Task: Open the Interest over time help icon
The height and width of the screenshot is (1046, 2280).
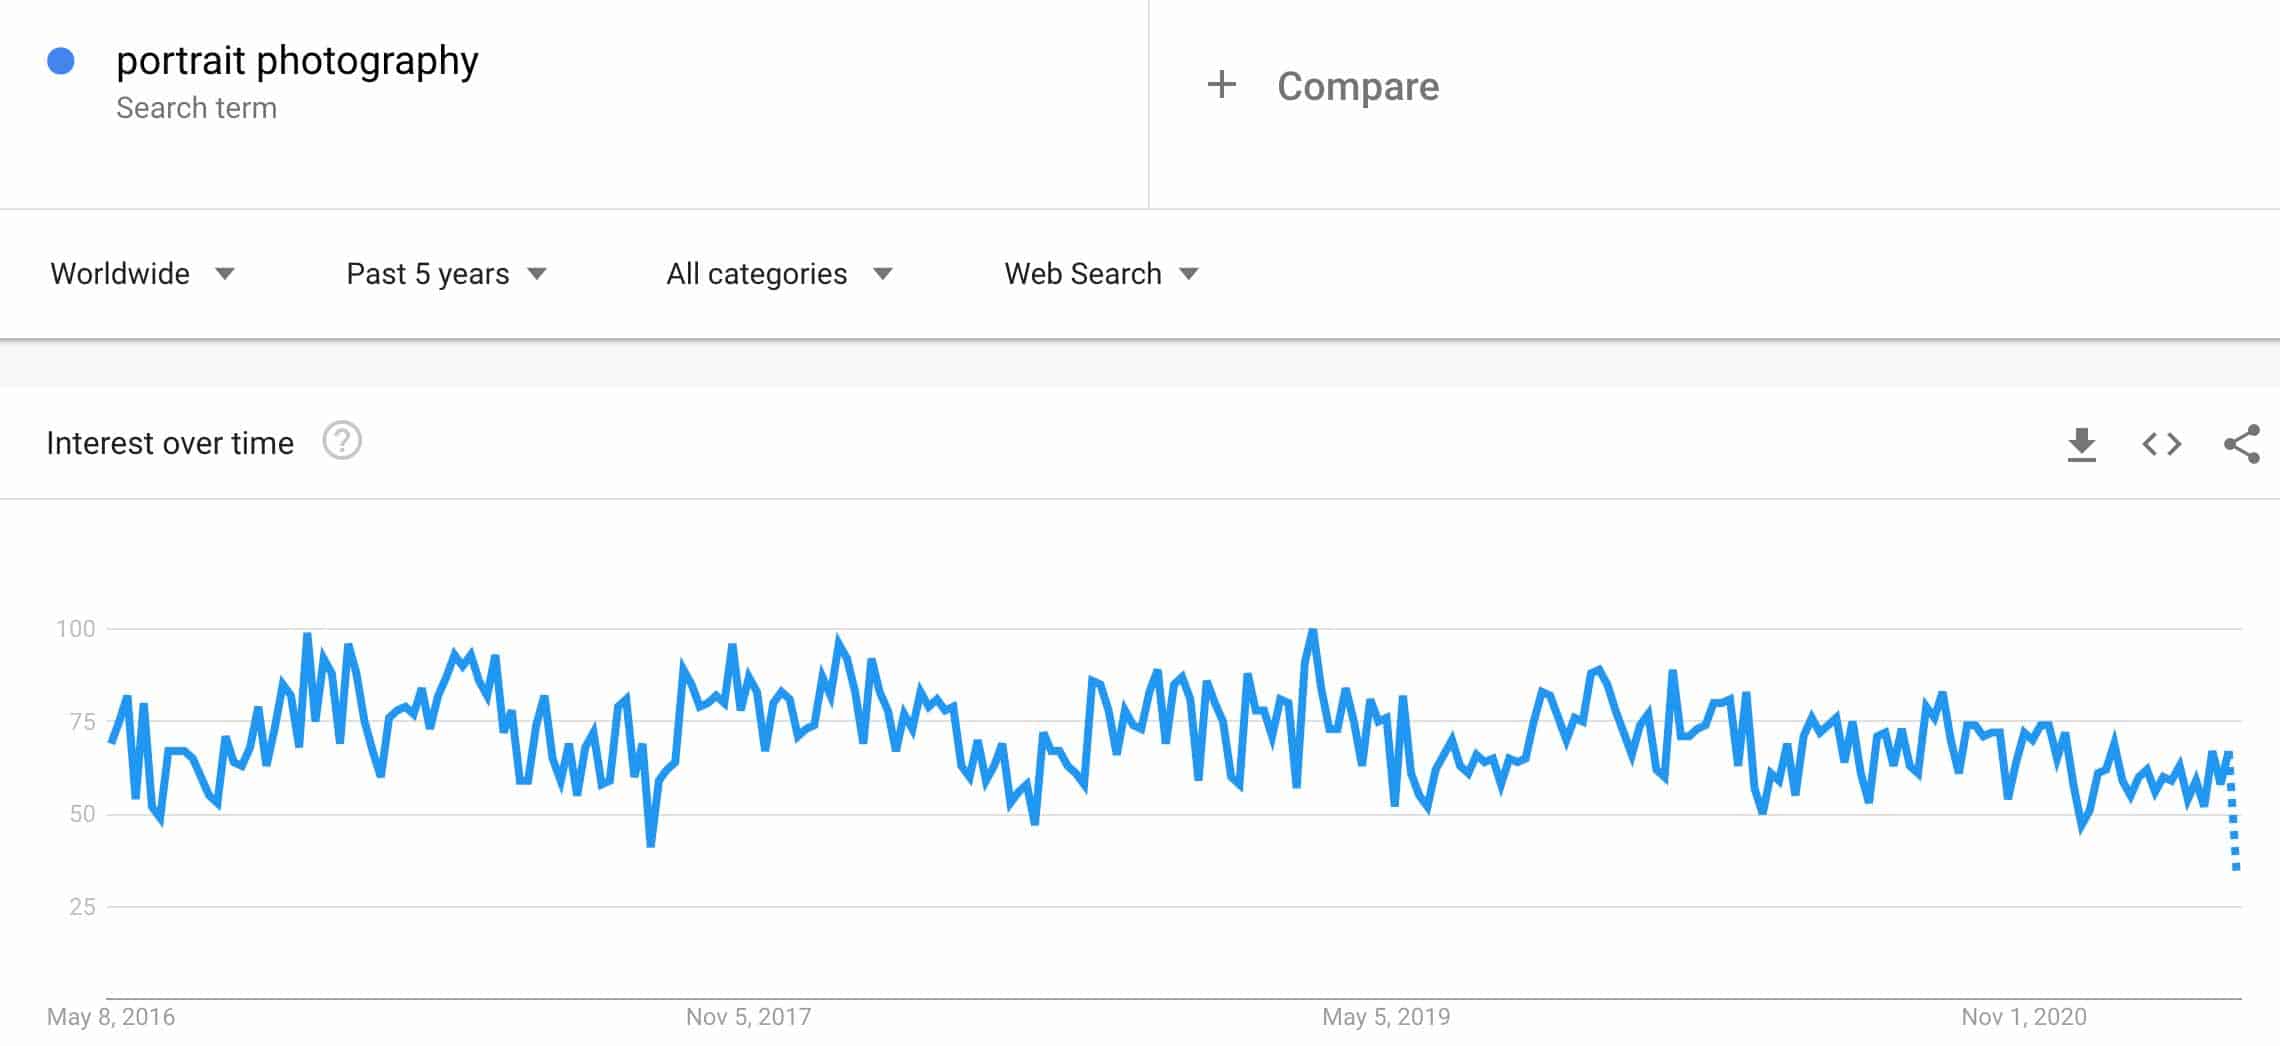Action: coord(342,441)
